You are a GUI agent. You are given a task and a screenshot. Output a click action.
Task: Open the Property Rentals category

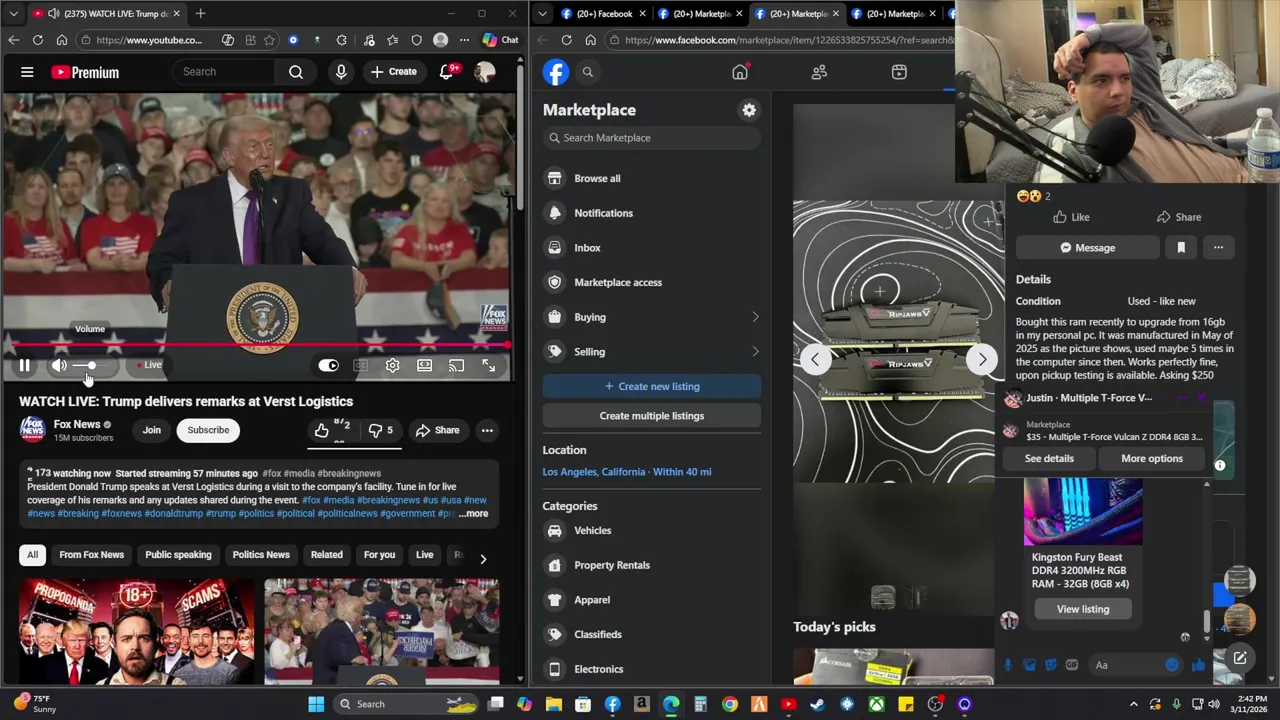[651, 565]
